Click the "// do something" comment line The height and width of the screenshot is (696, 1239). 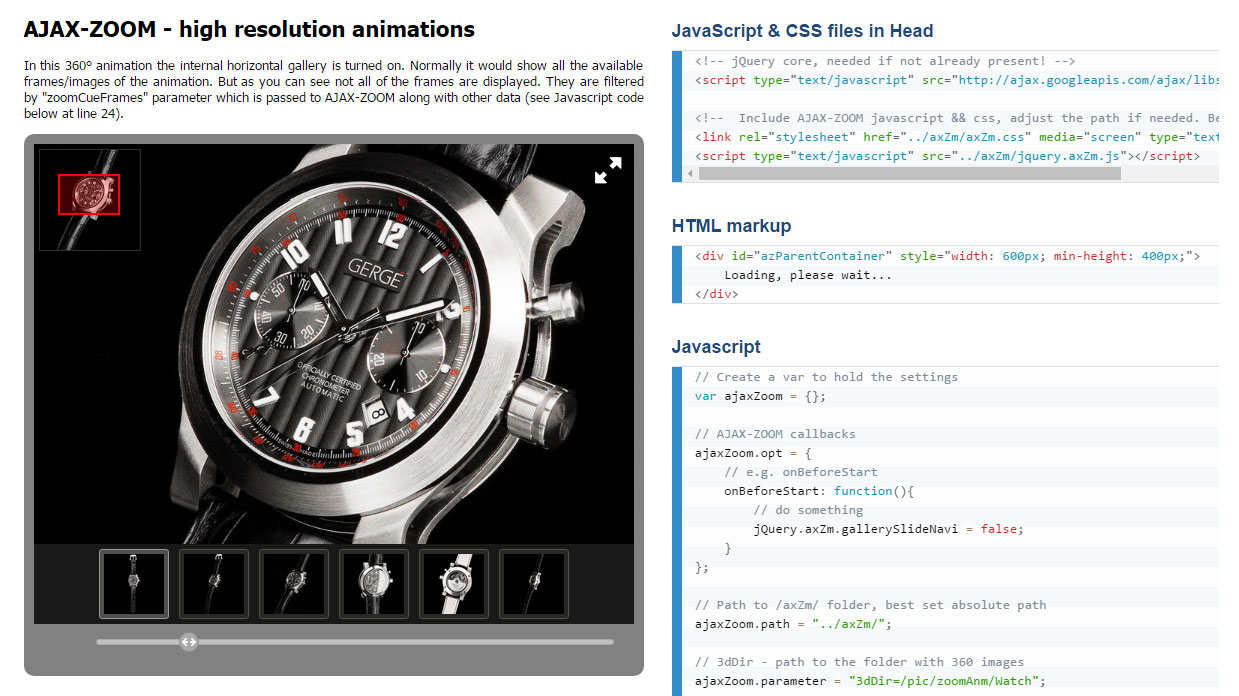pyautogui.click(x=808, y=510)
